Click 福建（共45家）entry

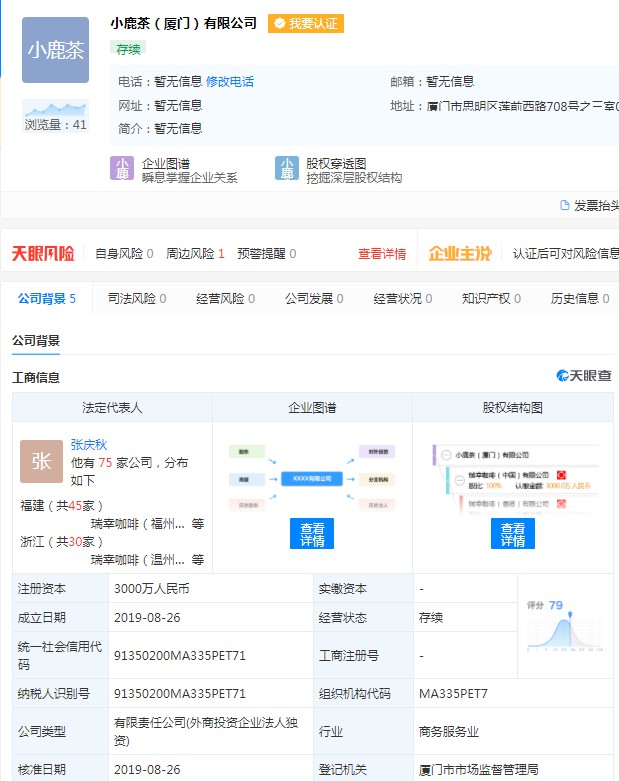[x=62, y=506]
